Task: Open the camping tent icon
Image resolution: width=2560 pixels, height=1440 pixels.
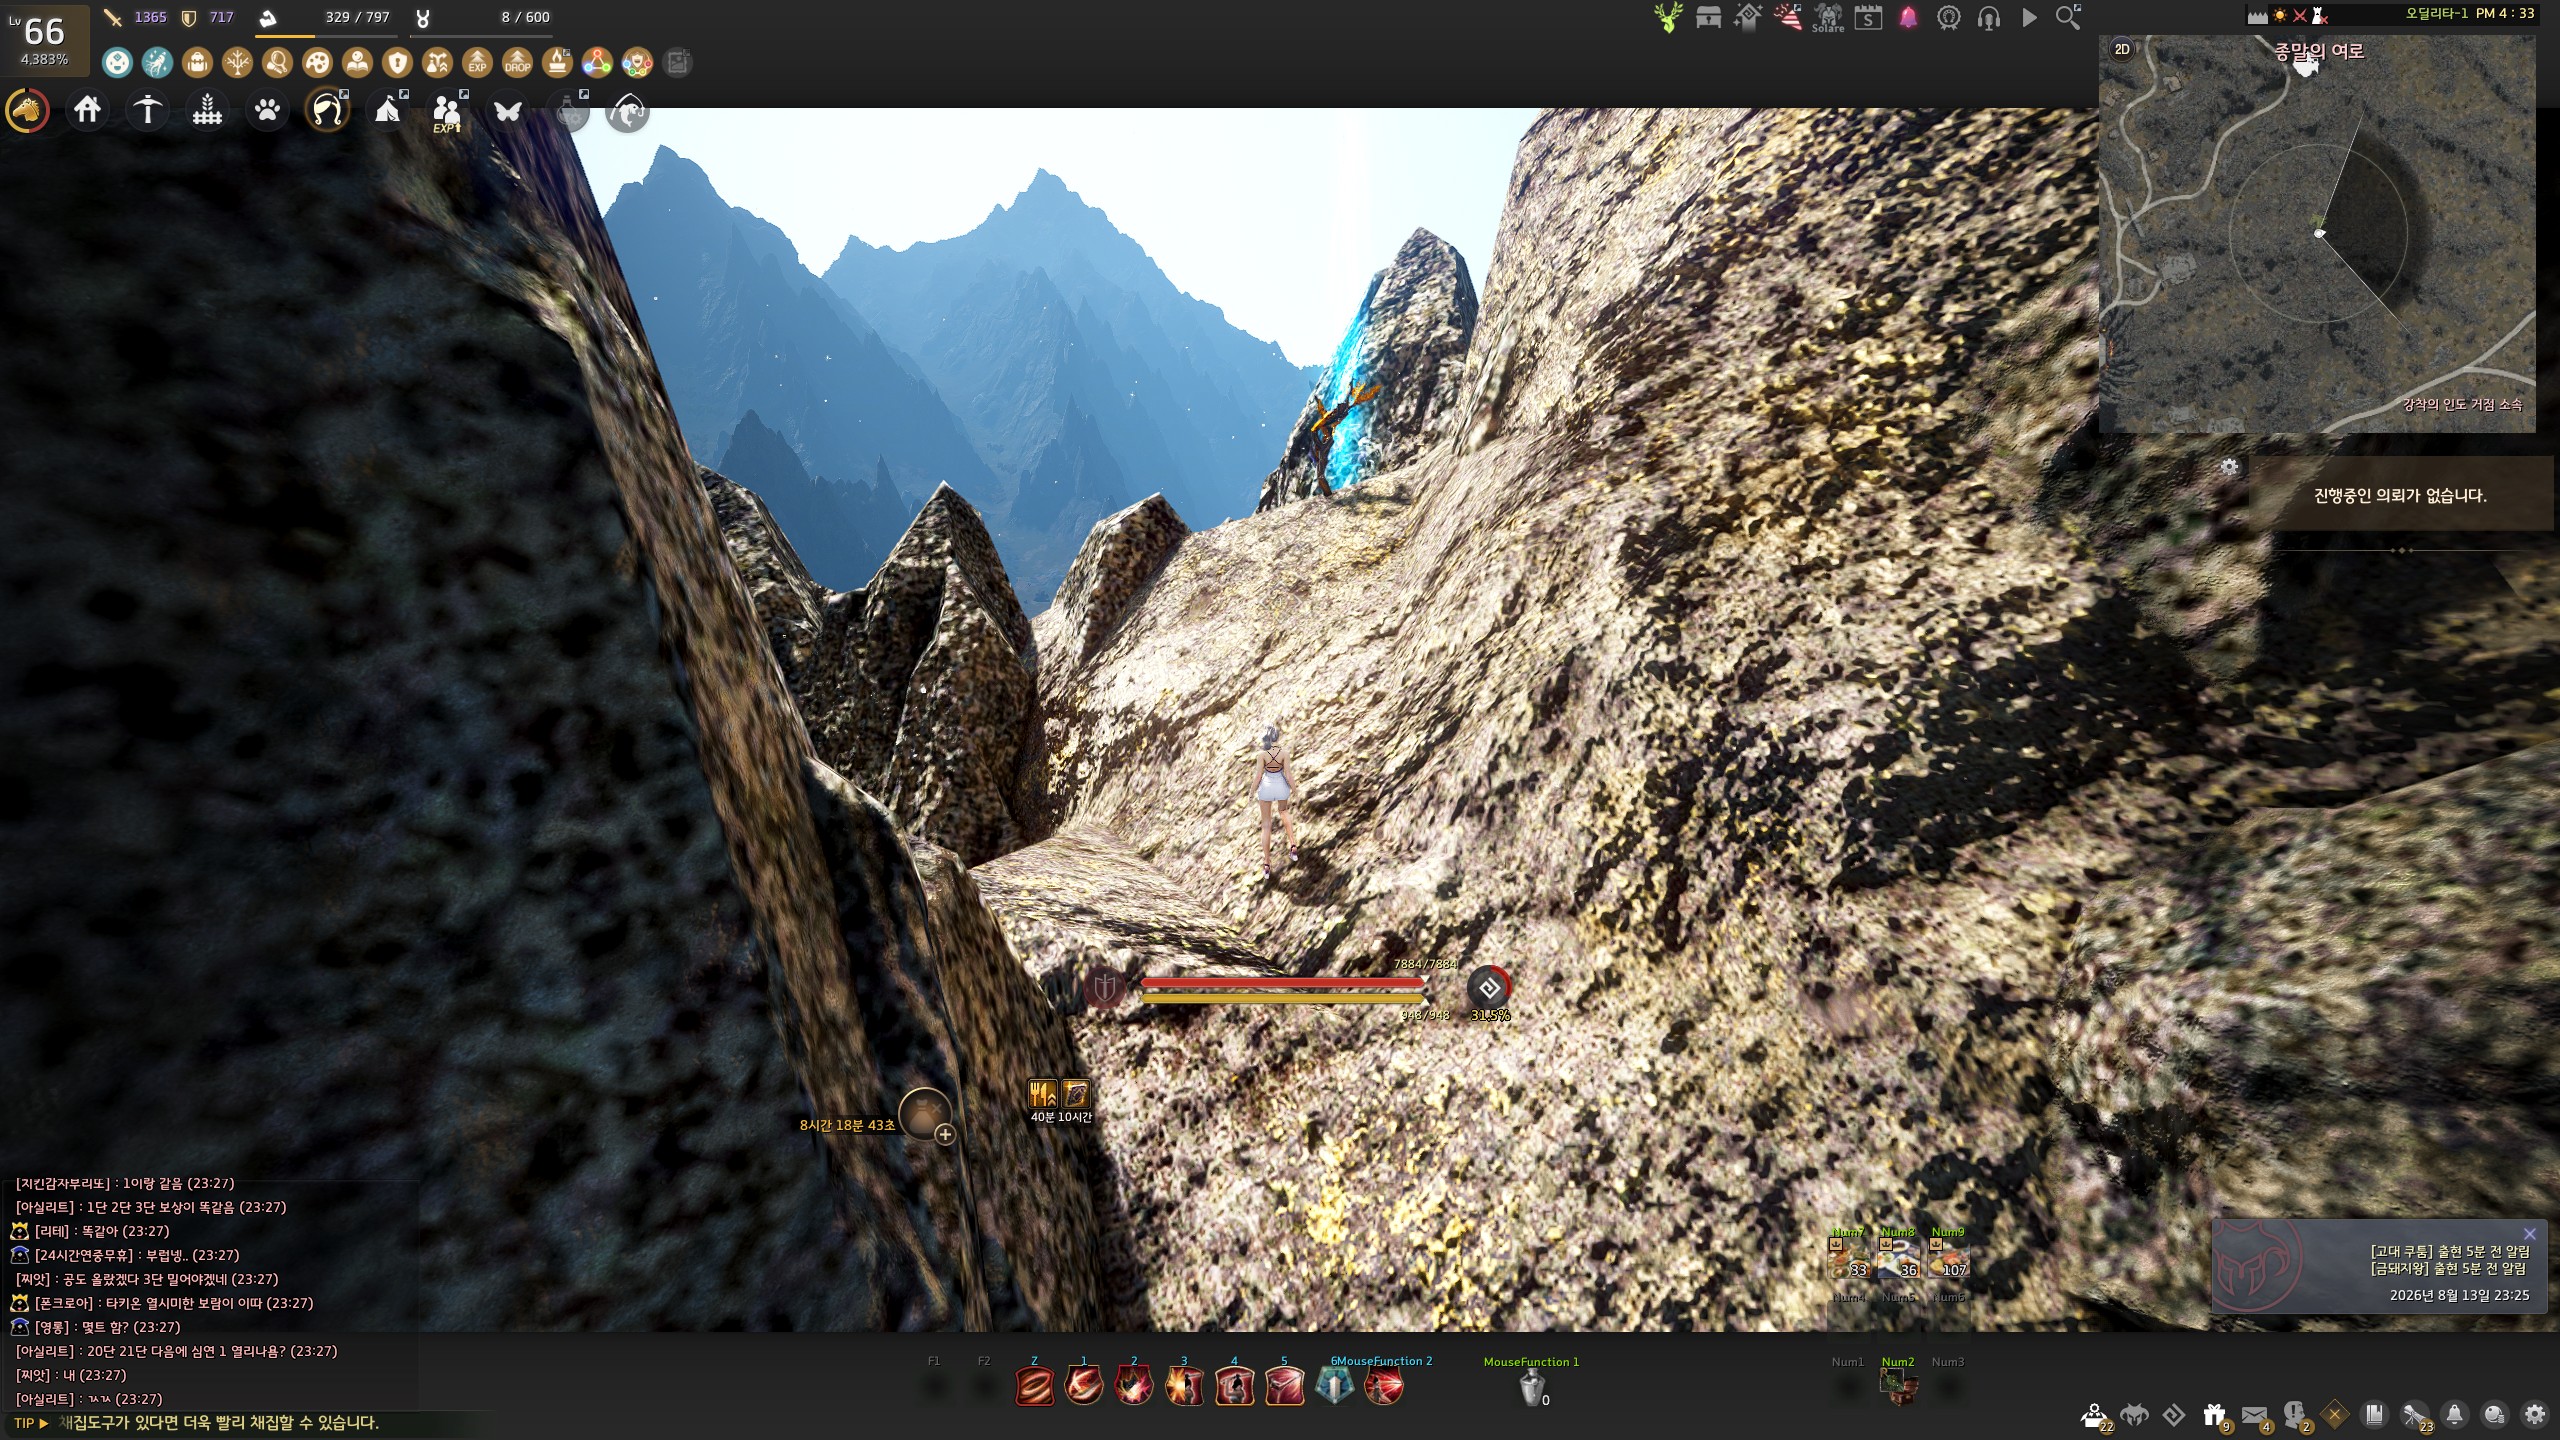Action: [x=387, y=110]
